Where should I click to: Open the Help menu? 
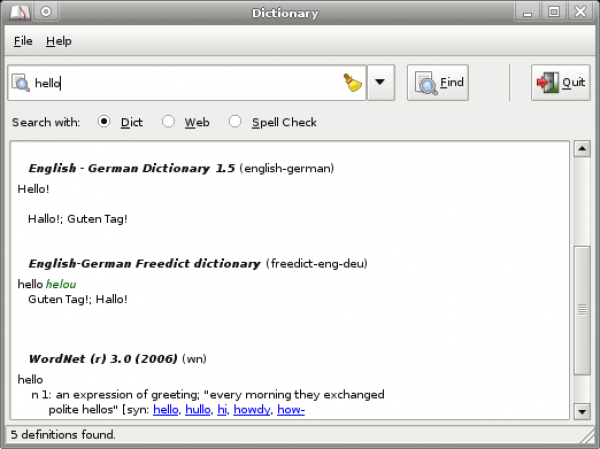point(59,41)
